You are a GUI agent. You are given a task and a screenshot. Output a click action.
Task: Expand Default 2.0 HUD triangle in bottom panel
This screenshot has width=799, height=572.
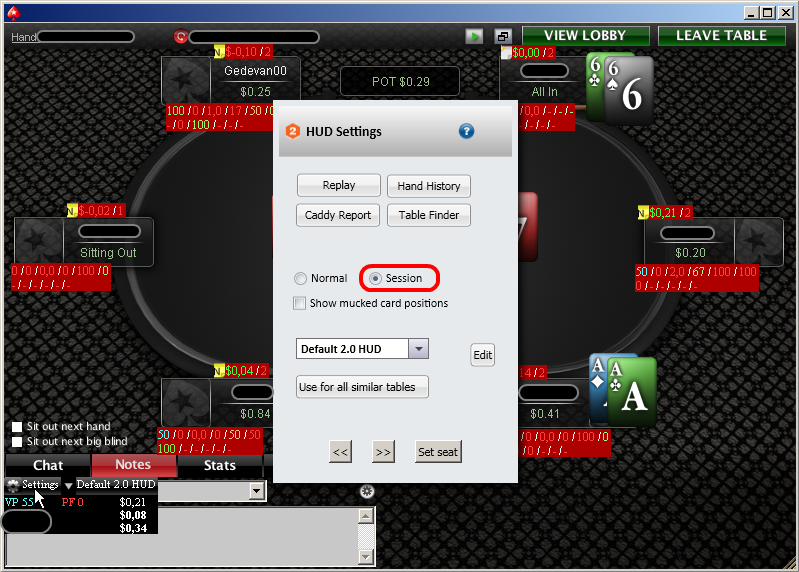[69, 485]
